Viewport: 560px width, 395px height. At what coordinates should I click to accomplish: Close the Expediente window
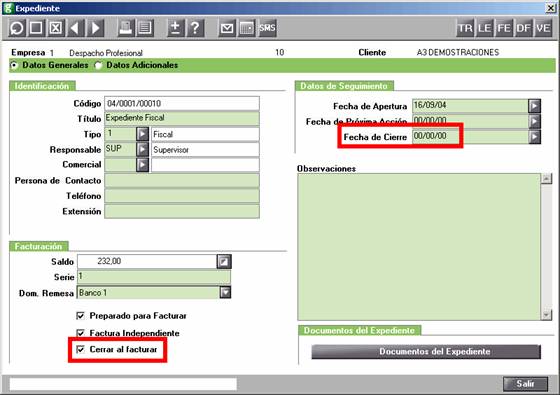click(x=551, y=8)
